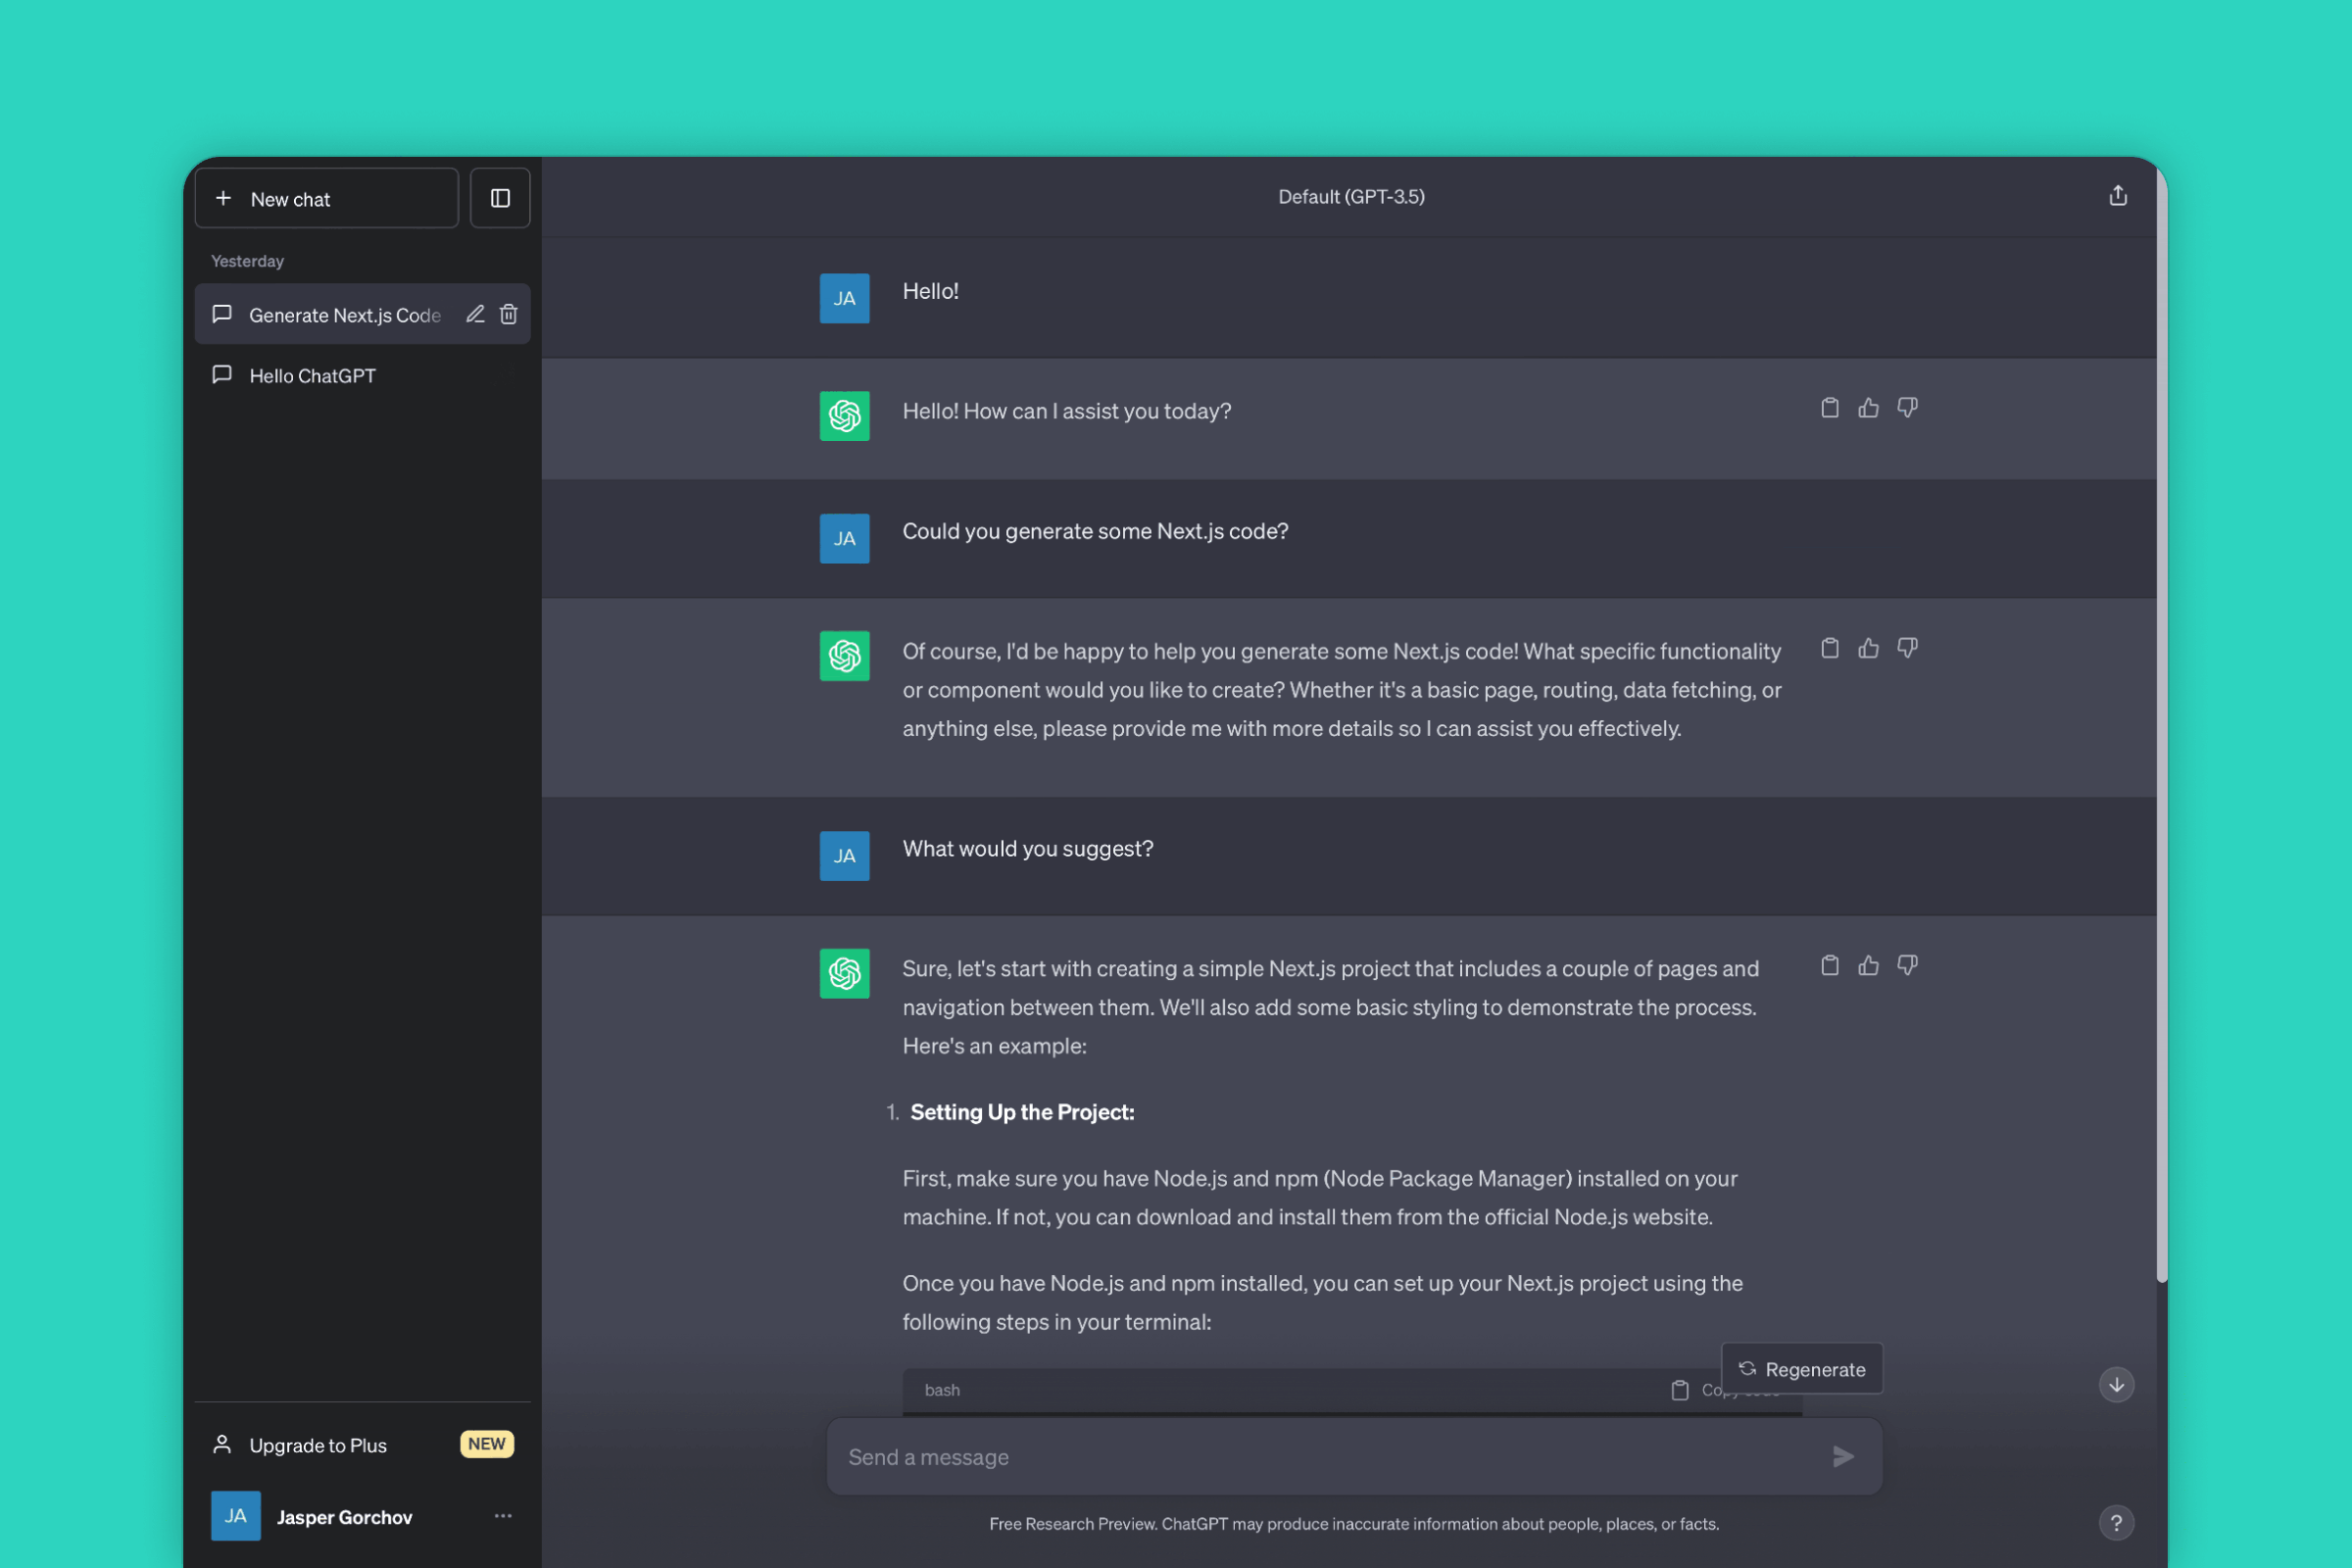2352x1568 pixels.
Task: Click Upgrade to Plus
Action: pyautogui.click(x=362, y=1444)
